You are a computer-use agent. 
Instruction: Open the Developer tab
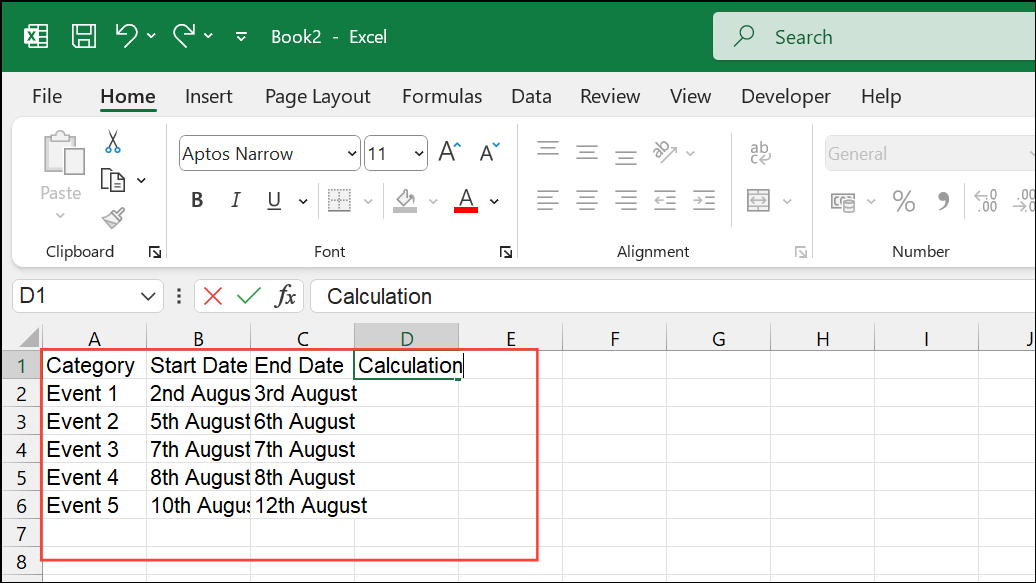pos(786,96)
